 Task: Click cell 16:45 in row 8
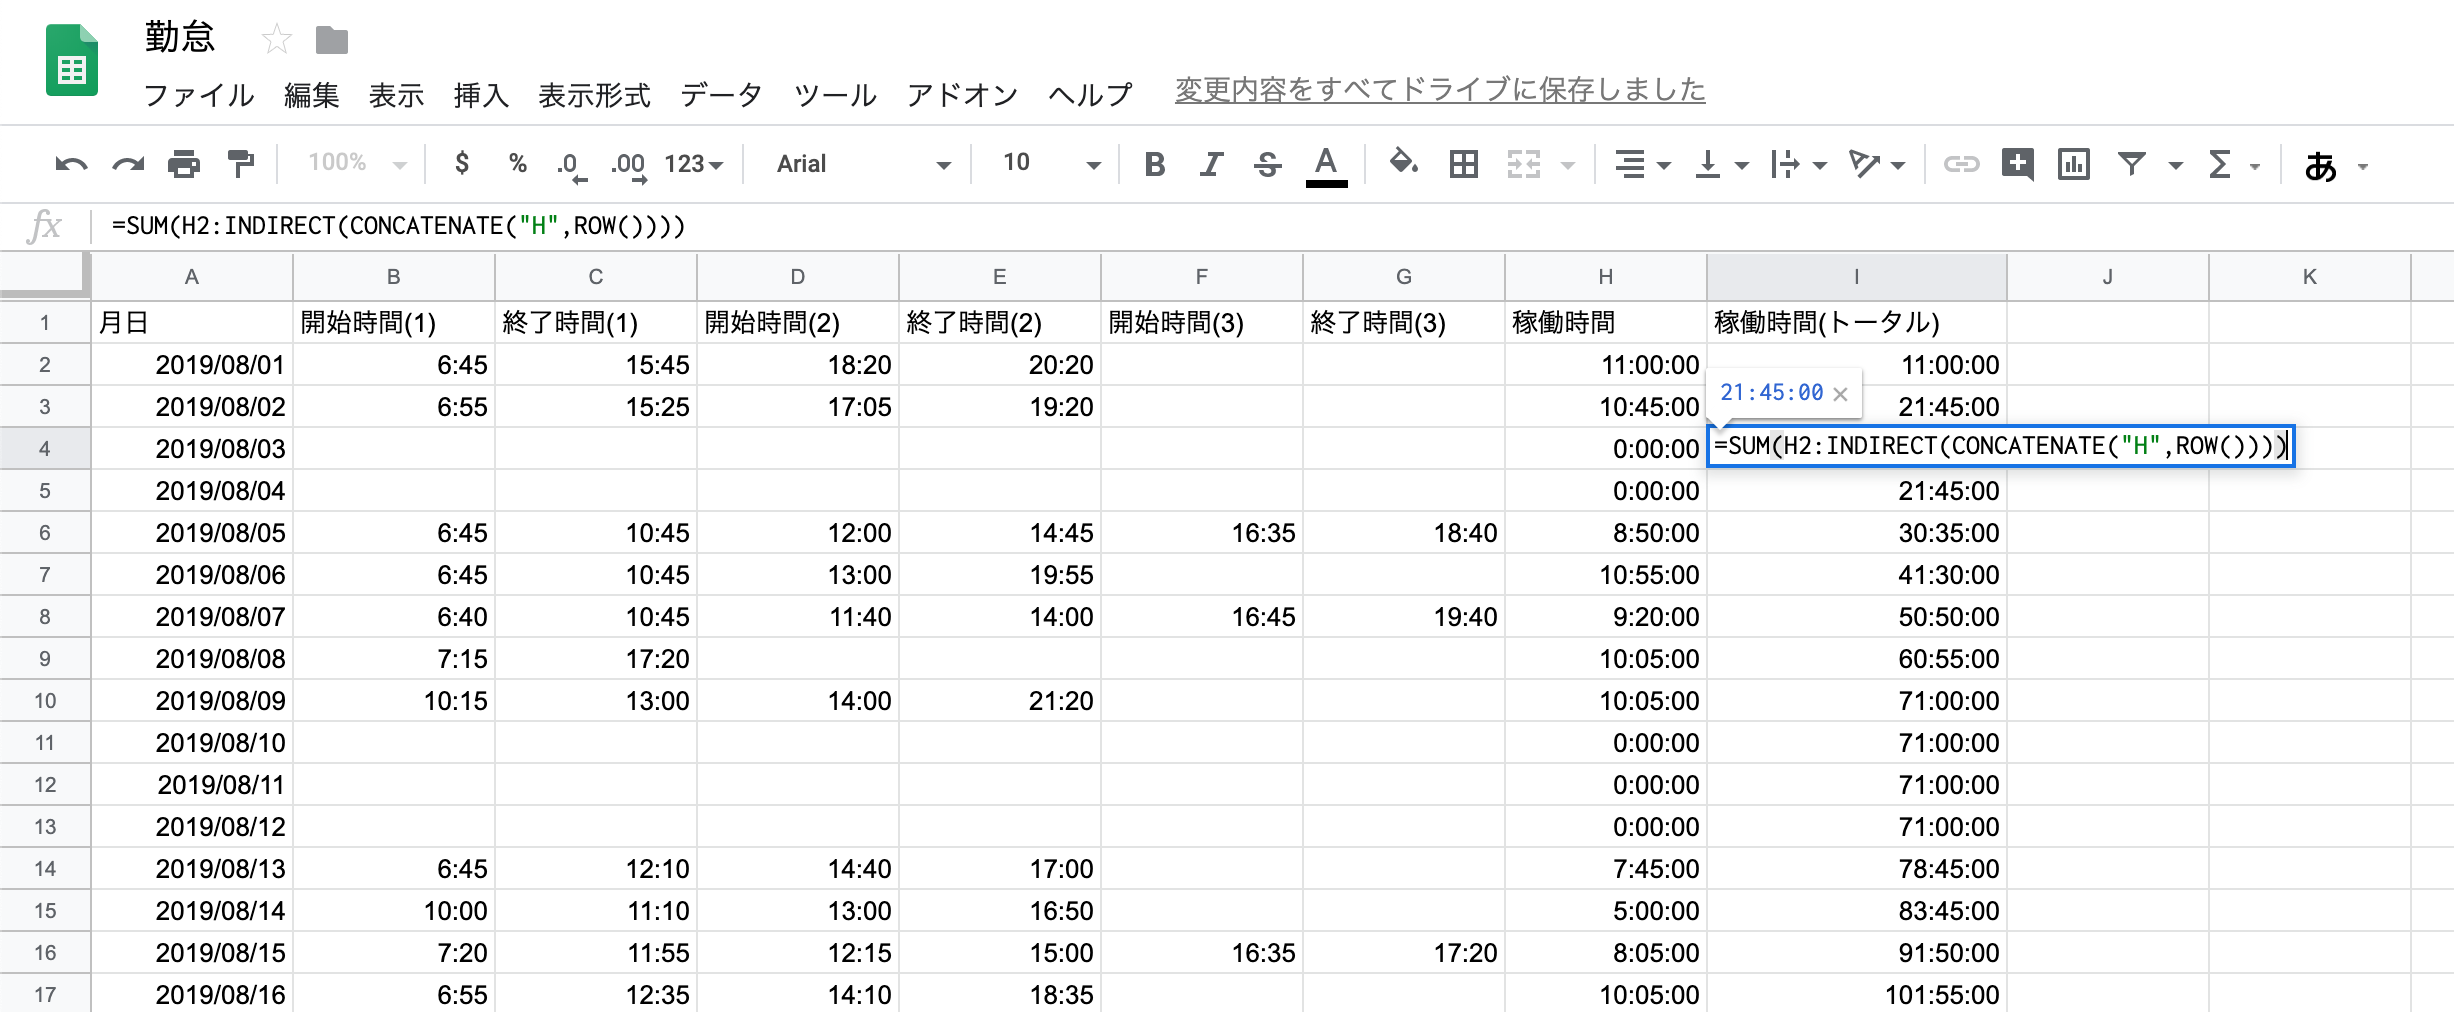pos(1201,617)
